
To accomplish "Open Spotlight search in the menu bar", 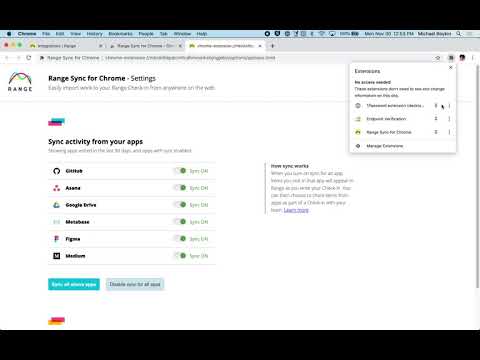I will [459, 34].
